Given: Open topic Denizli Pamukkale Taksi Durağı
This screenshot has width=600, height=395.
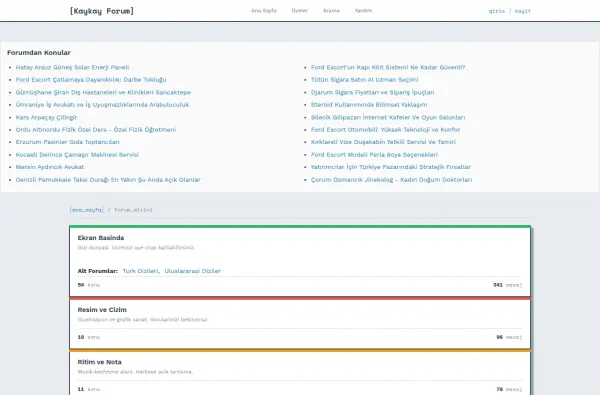Looking at the screenshot, I should [108, 180].
